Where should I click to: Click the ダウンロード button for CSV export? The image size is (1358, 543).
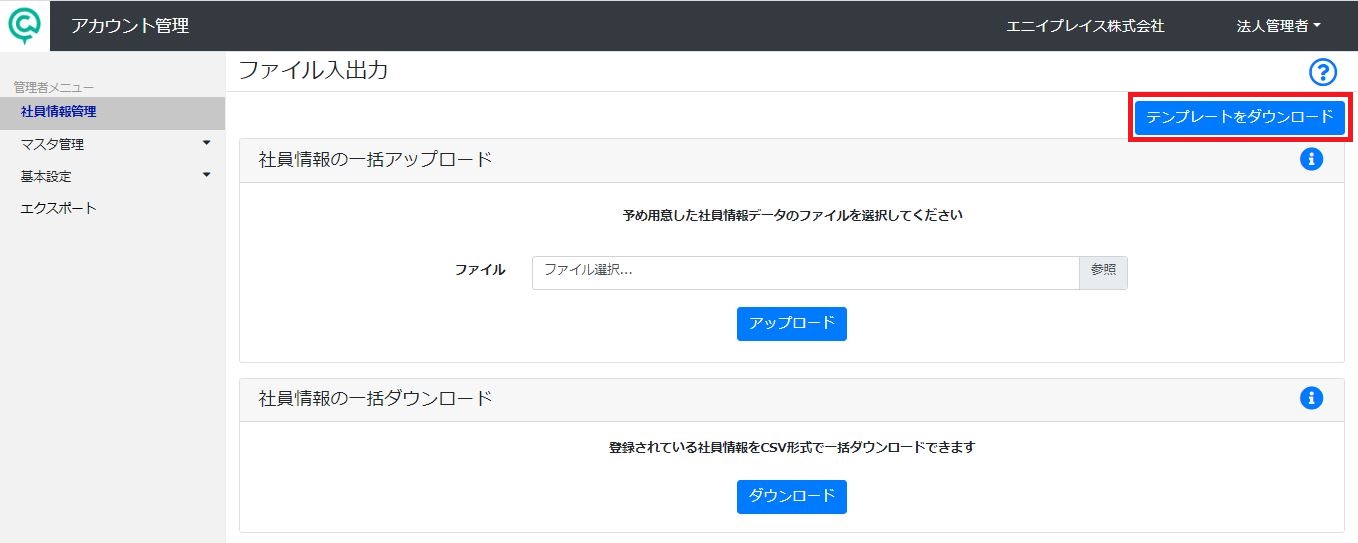[x=792, y=496]
